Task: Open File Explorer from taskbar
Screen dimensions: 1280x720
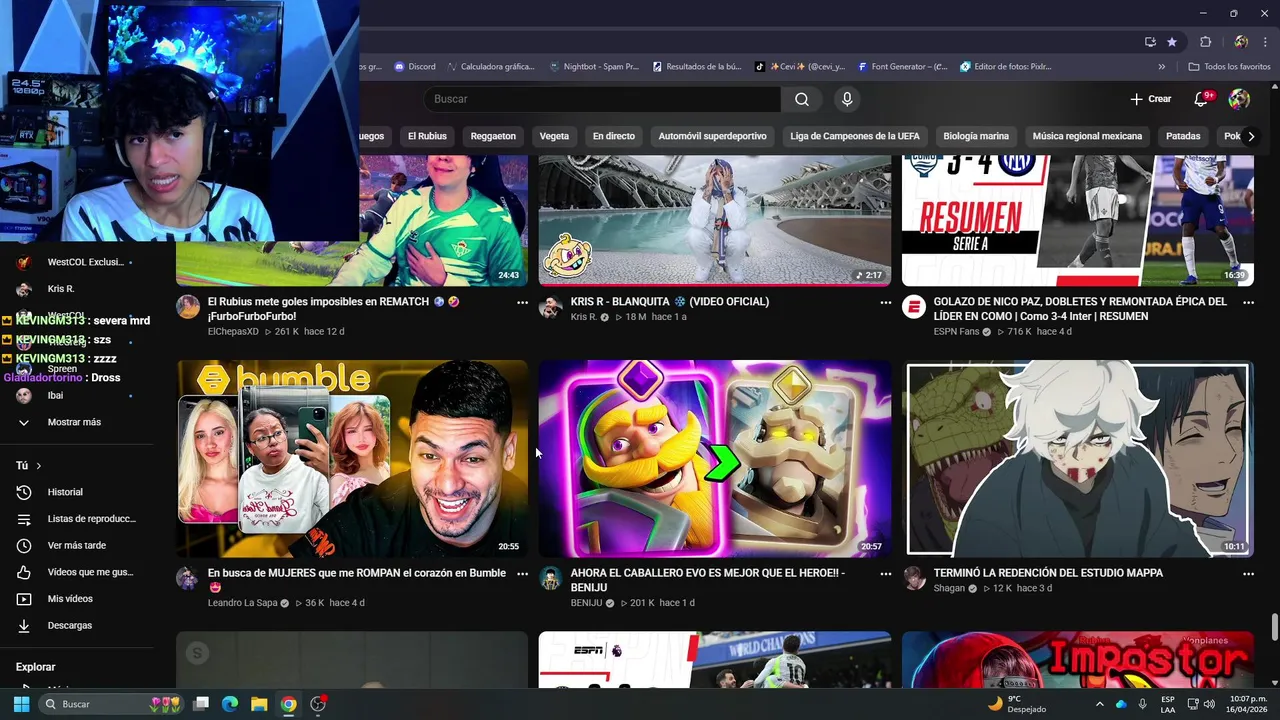Action: click(259, 704)
